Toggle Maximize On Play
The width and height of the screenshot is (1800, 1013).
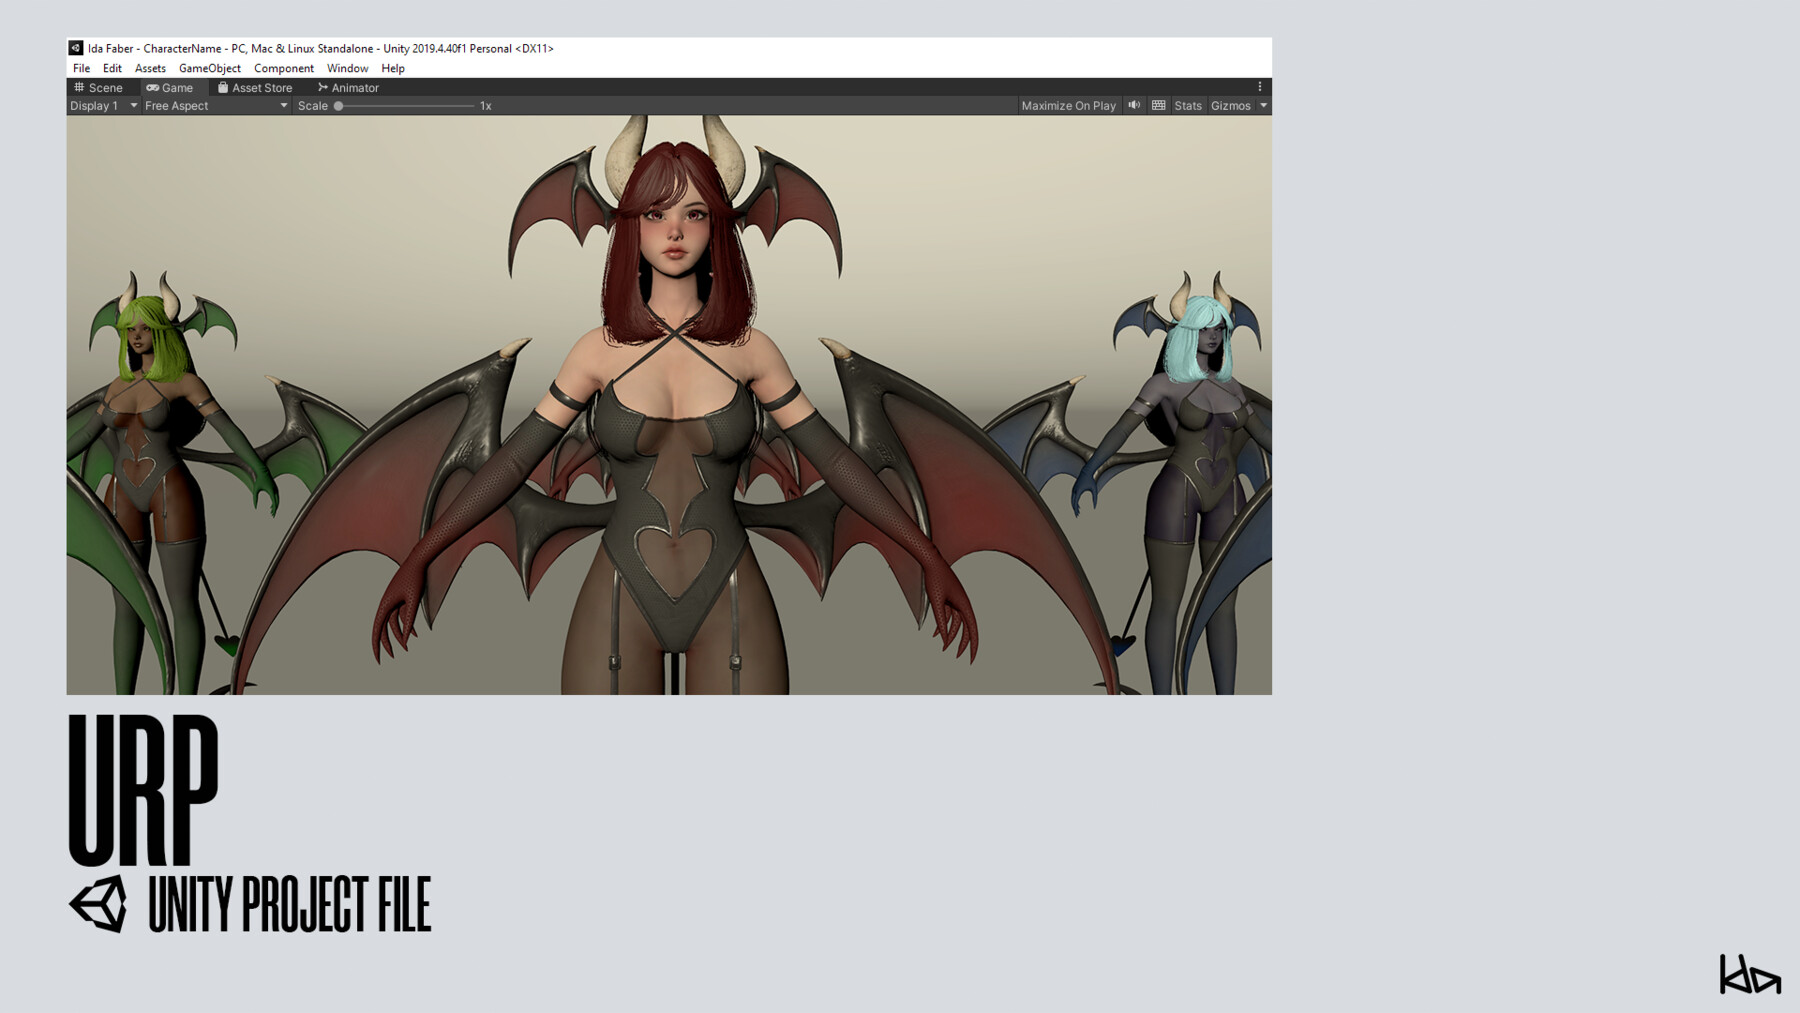[x=1068, y=106]
